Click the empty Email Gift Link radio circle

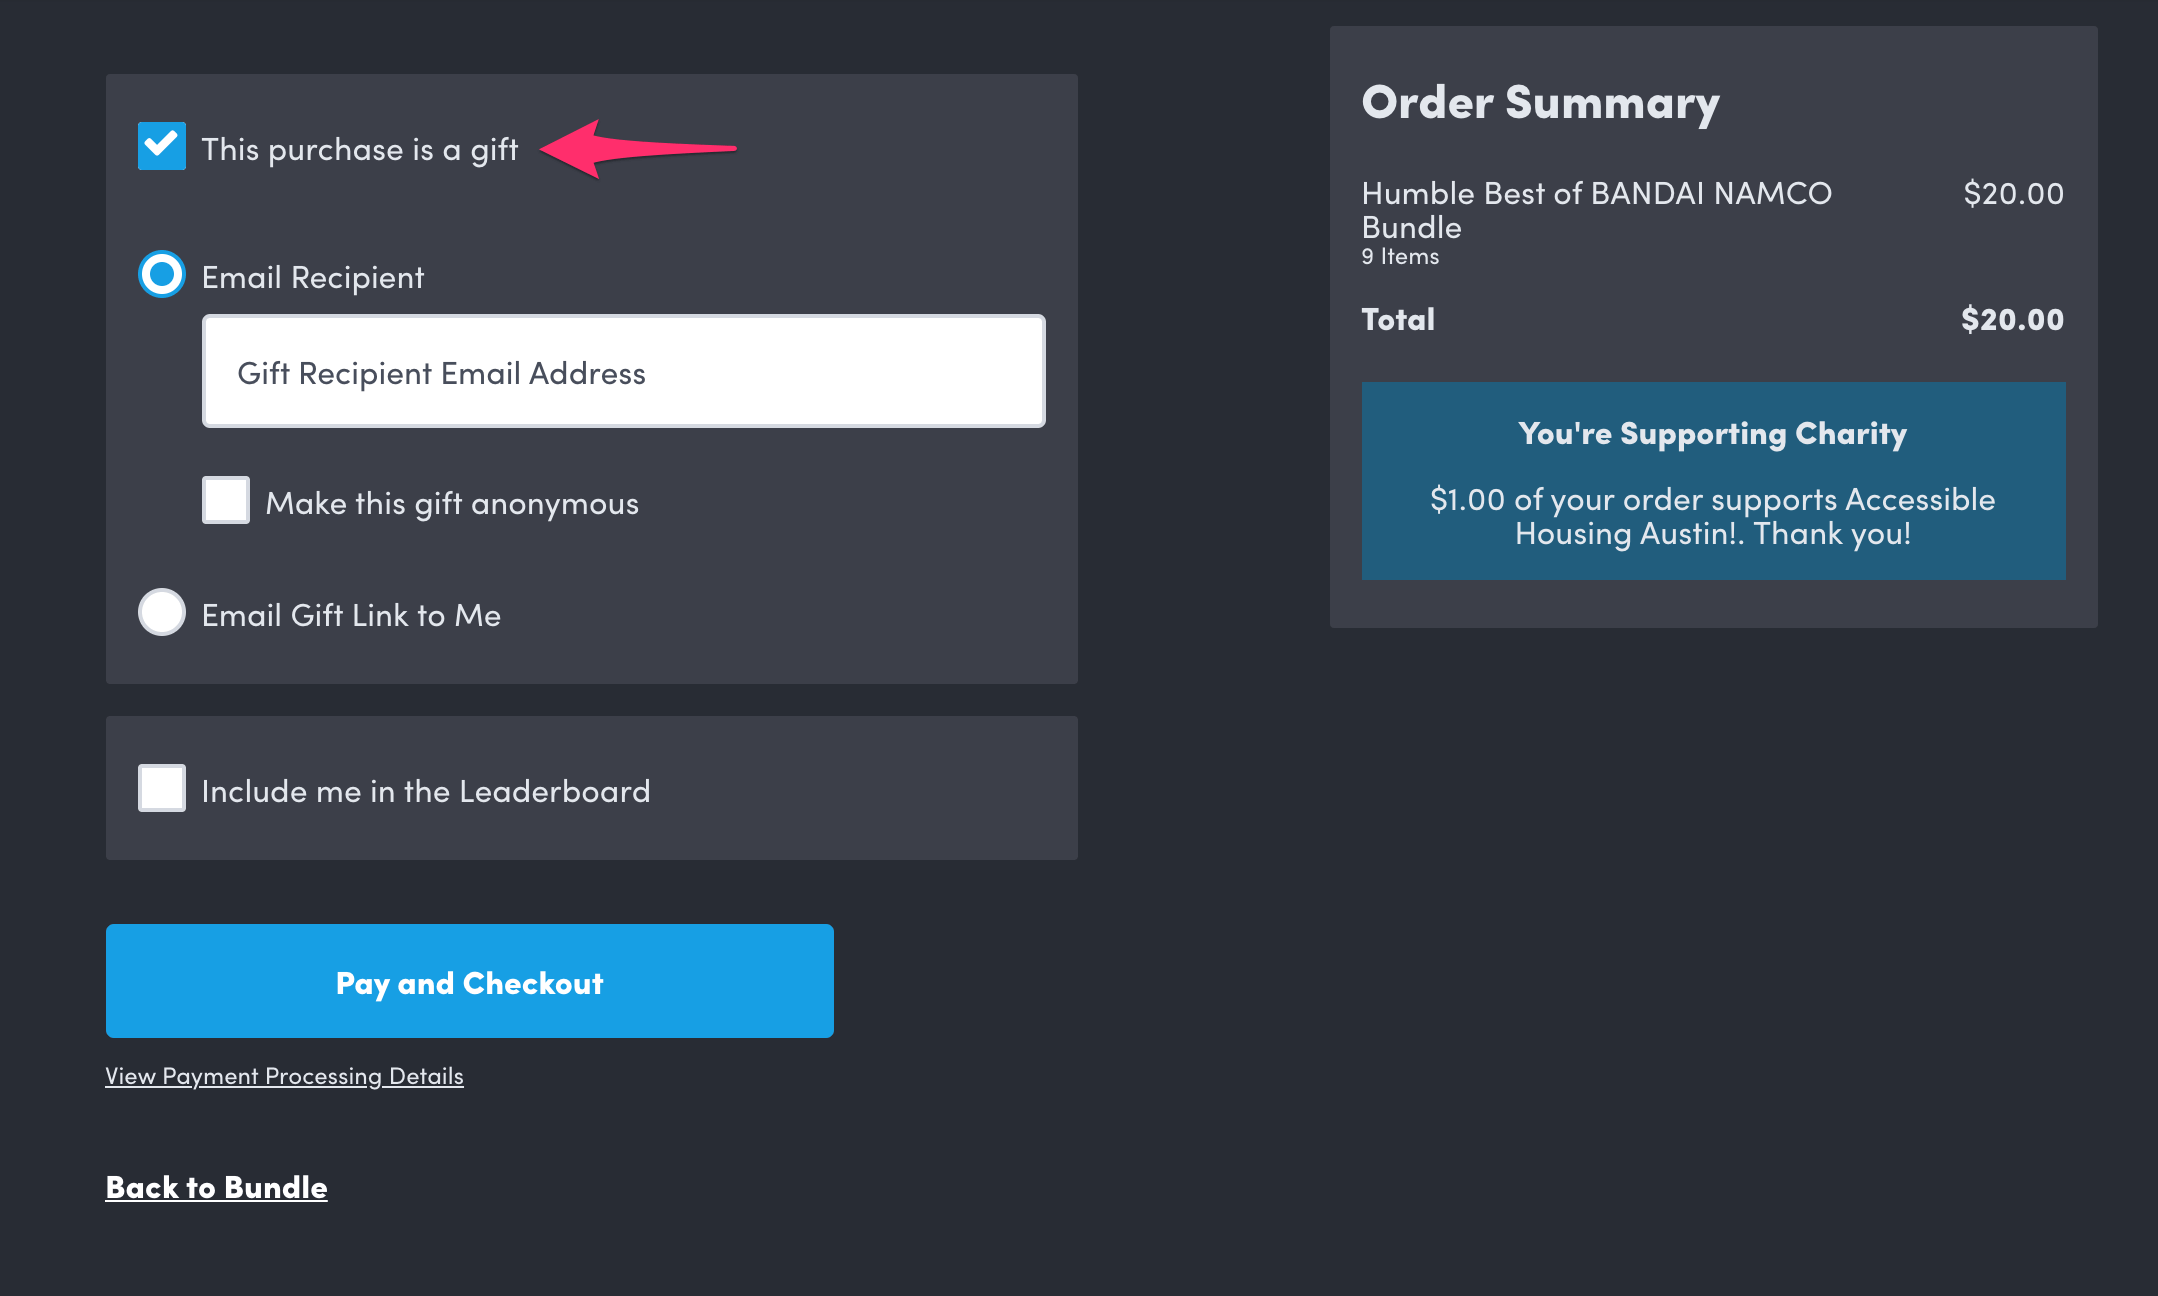coord(161,613)
